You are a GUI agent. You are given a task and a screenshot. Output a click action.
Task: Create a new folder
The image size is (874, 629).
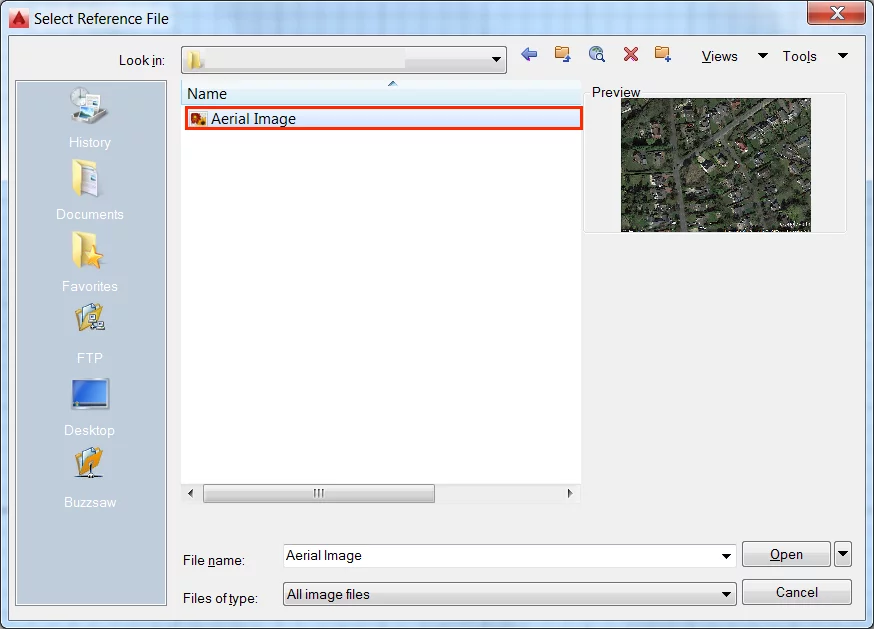click(663, 55)
